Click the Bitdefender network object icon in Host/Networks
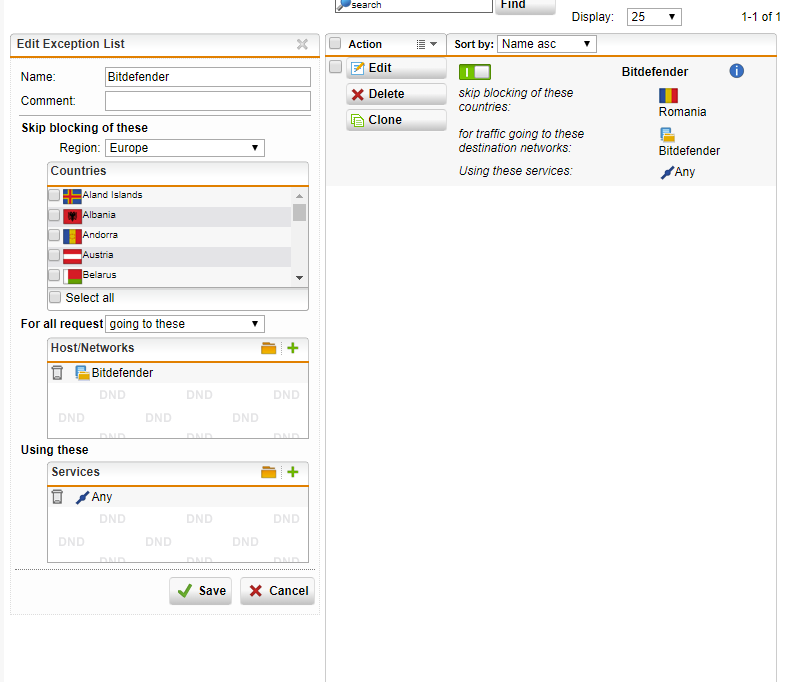The width and height of the screenshot is (792, 682). 82,373
